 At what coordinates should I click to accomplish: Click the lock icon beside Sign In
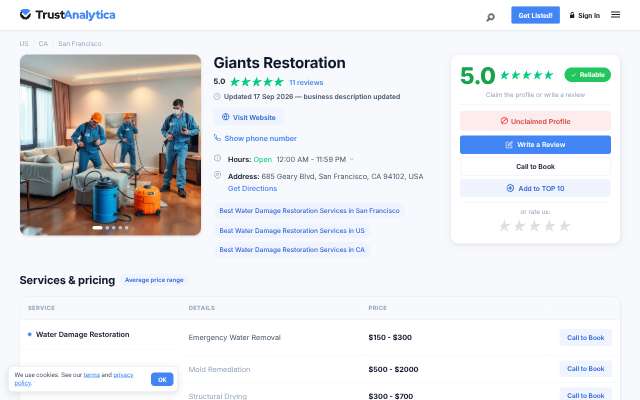572,15
